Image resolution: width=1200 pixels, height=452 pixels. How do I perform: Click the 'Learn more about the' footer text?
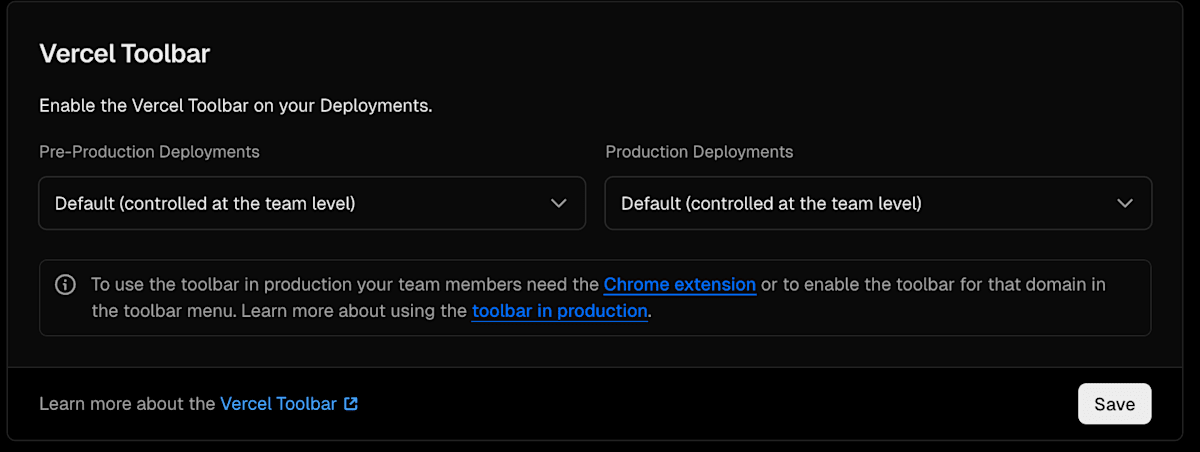point(127,404)
